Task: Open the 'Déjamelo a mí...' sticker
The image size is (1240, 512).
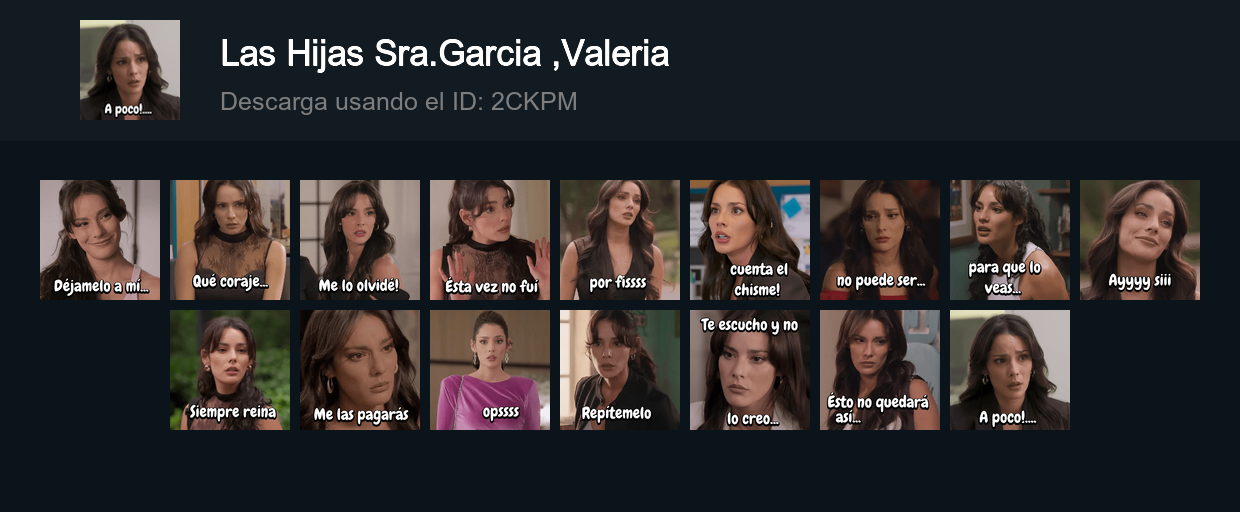Action: [x=100, y=240]
